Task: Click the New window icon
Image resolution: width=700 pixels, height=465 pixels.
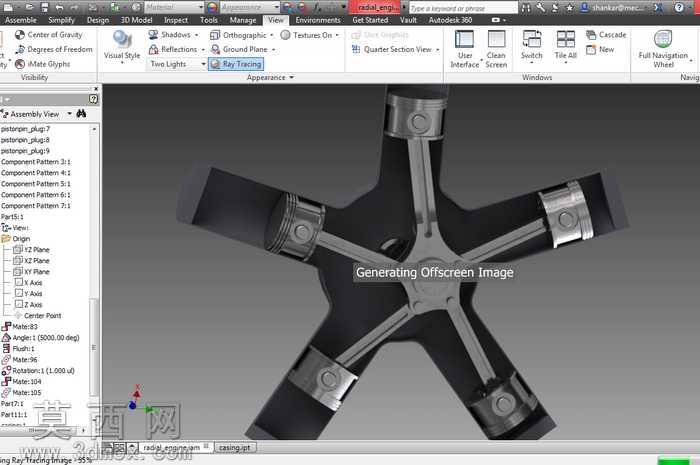Action: click(x=591, y=50)
